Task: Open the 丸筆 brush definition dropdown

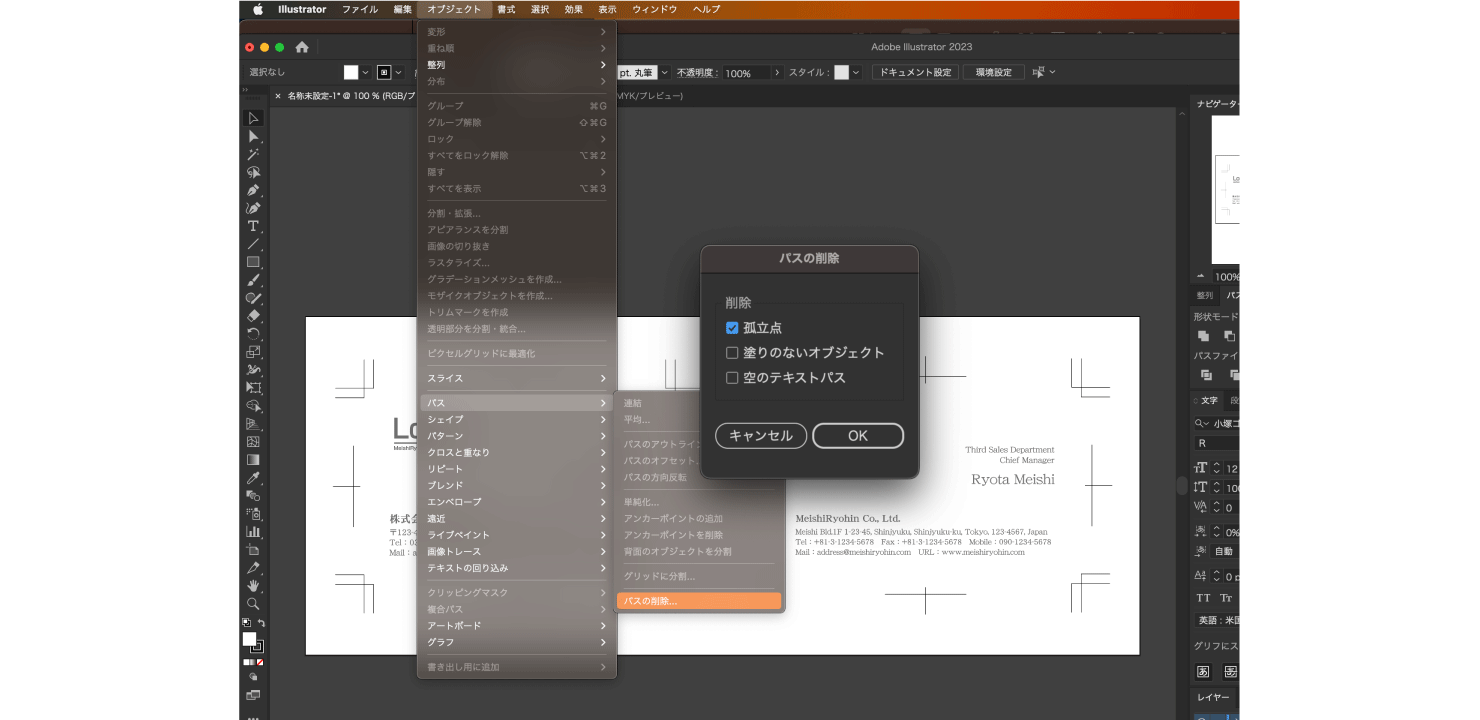Action: (x=663, y=73)
